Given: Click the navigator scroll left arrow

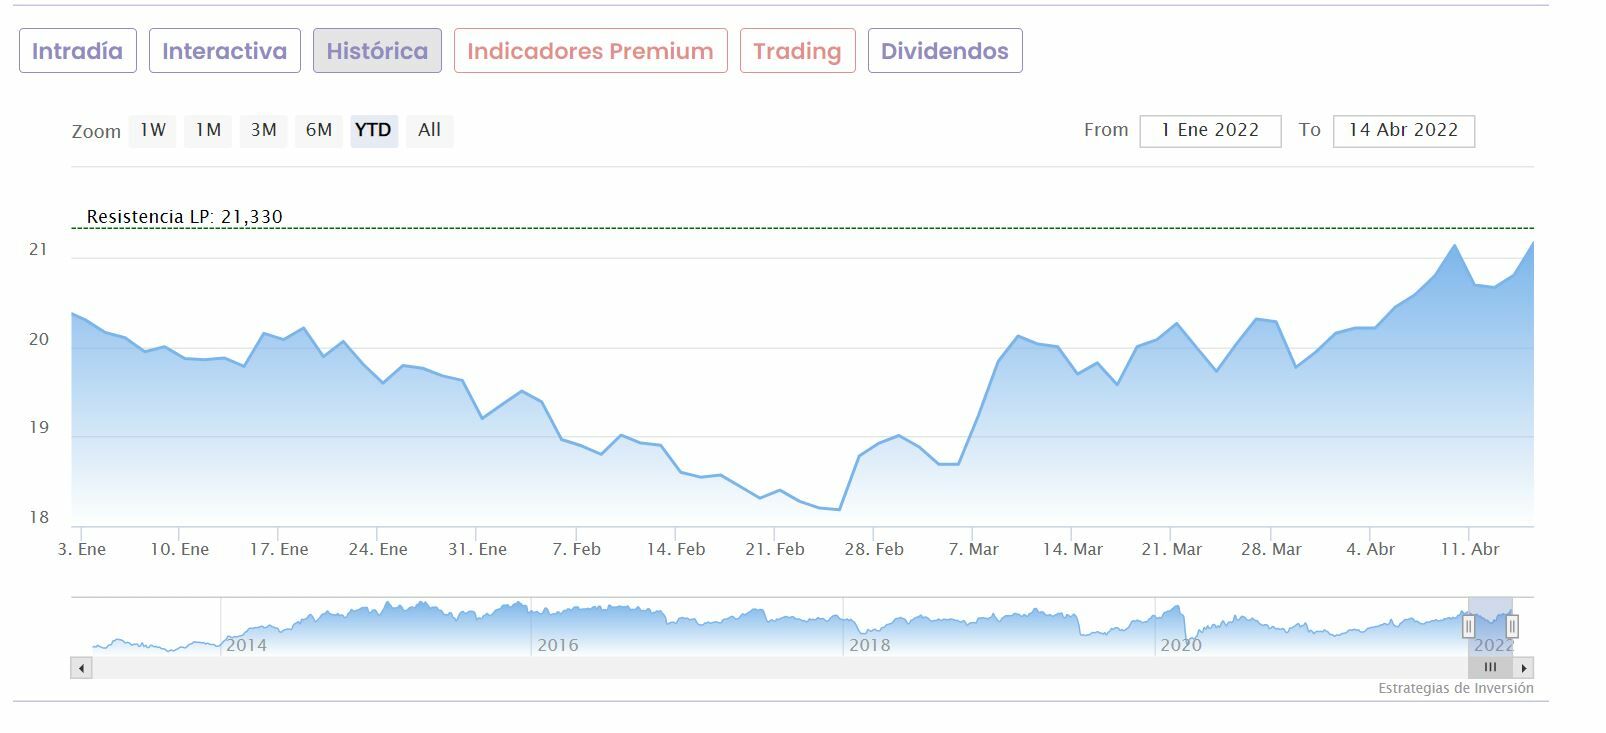Looking at the screenshot, I should click(81, 668).
